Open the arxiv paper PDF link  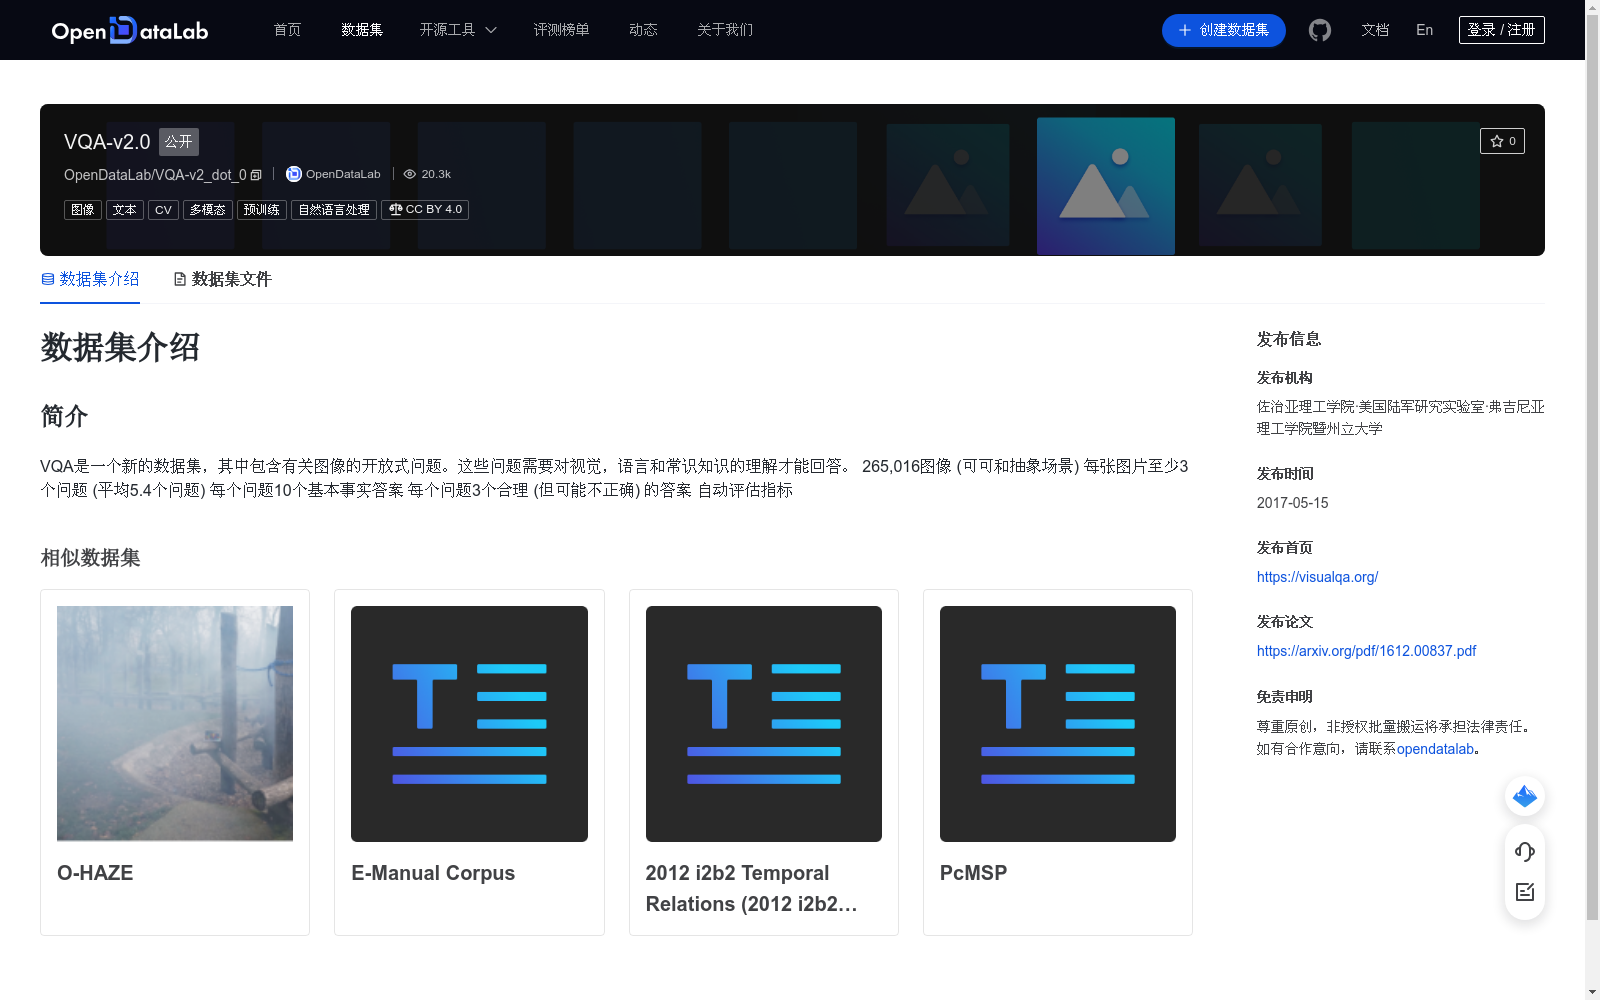point(1366,651)
